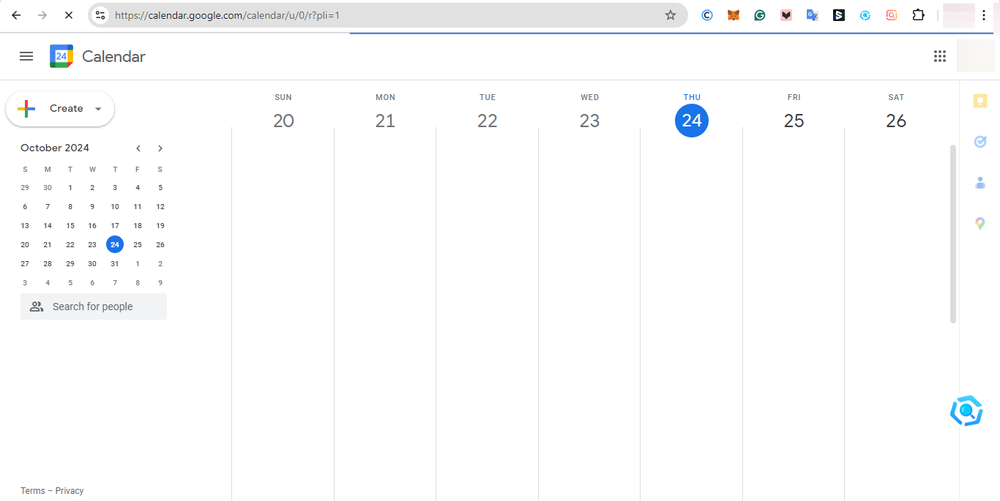Open the black S extension

[839, 15]
